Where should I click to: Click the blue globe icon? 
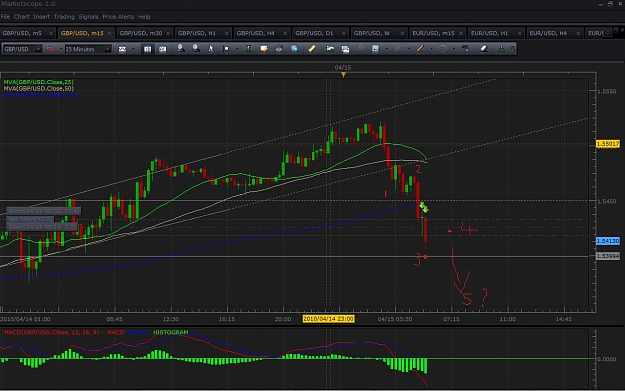click(294, 49)
